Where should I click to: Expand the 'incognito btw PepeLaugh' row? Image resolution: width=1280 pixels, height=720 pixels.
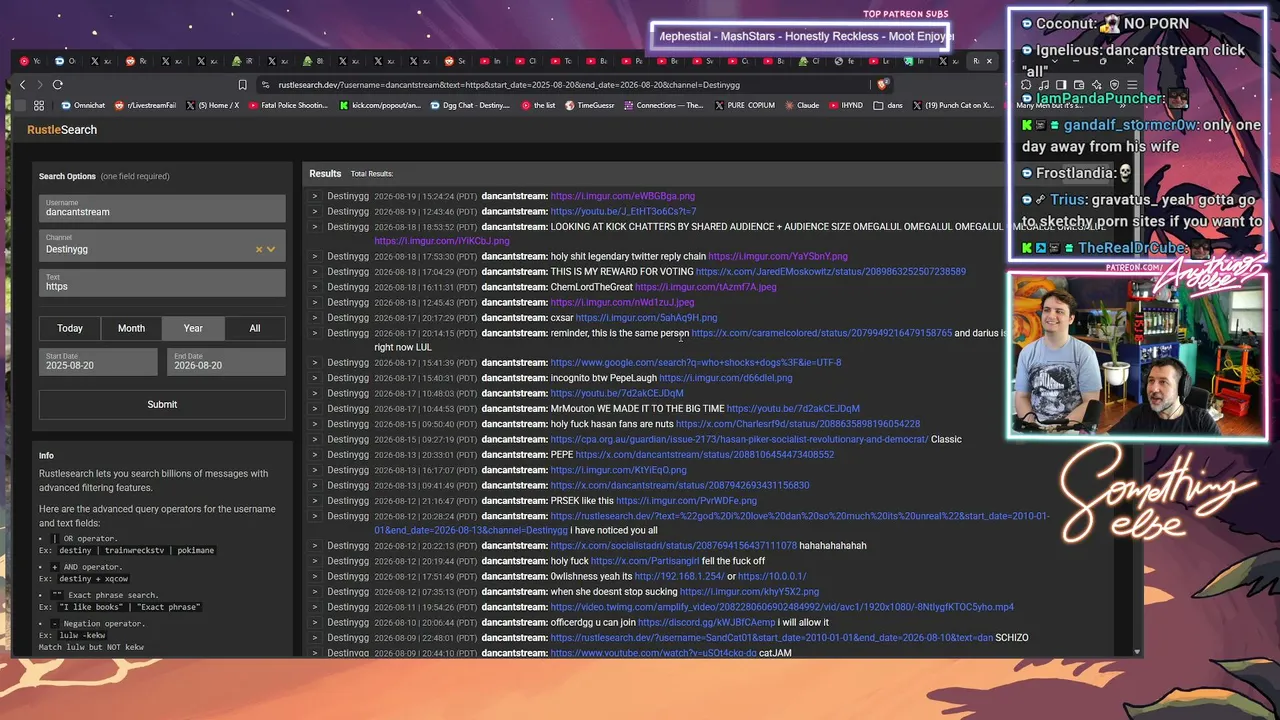314,378
